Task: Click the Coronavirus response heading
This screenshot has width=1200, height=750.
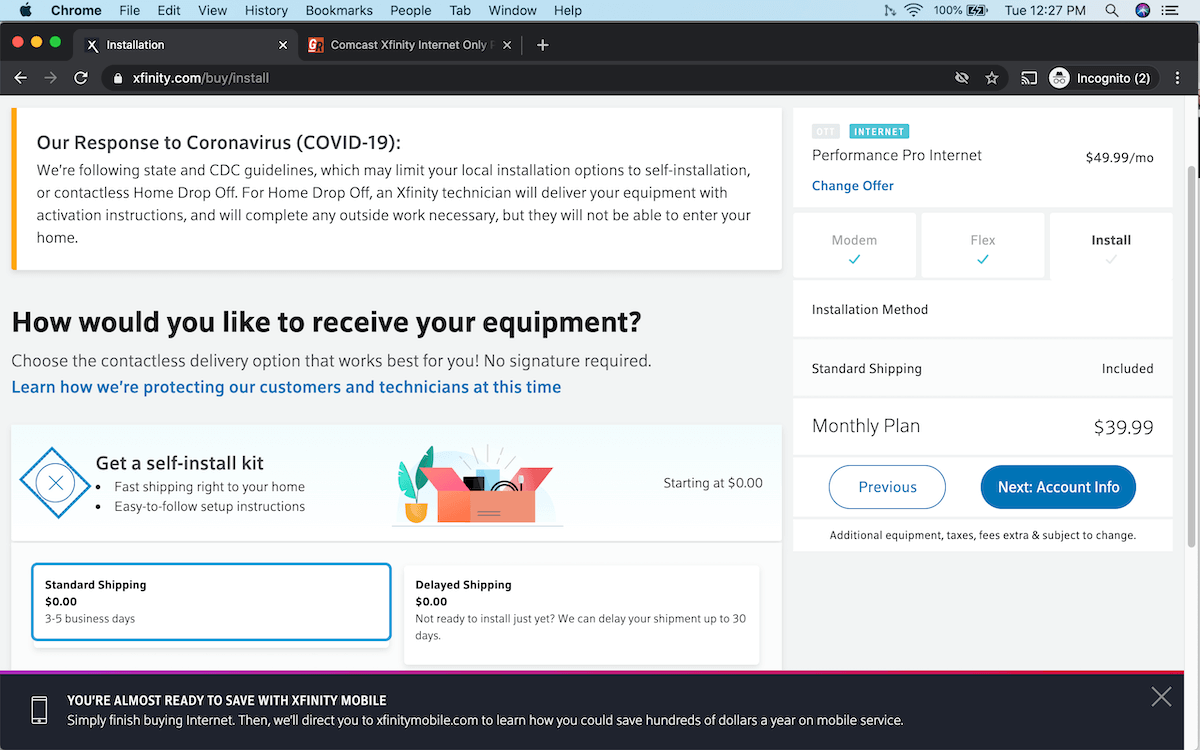Action: pos(218,143)
